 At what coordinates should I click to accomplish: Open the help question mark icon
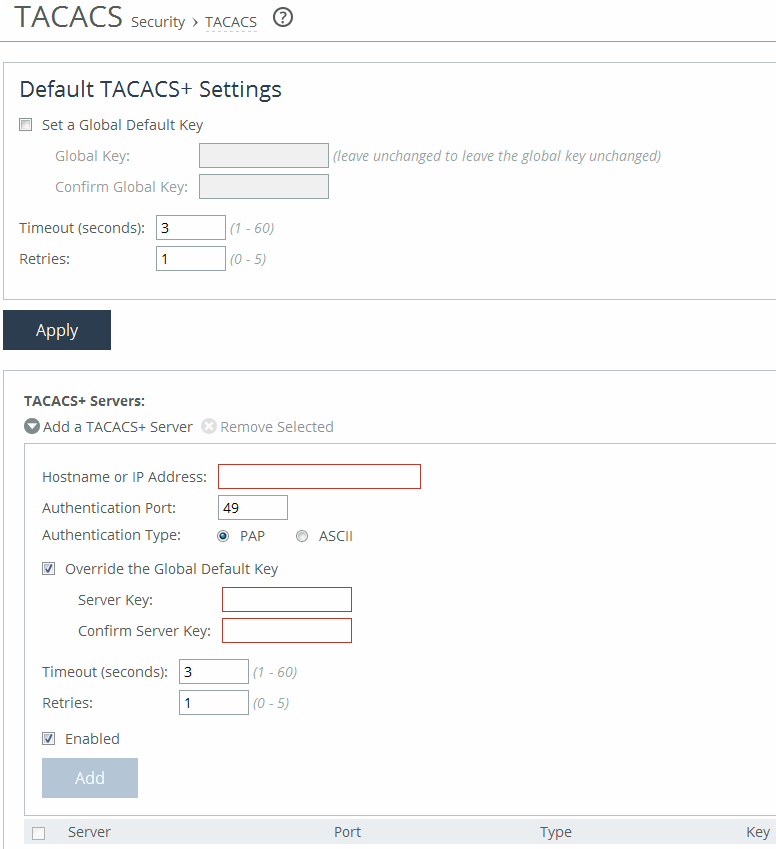[282, 18]
